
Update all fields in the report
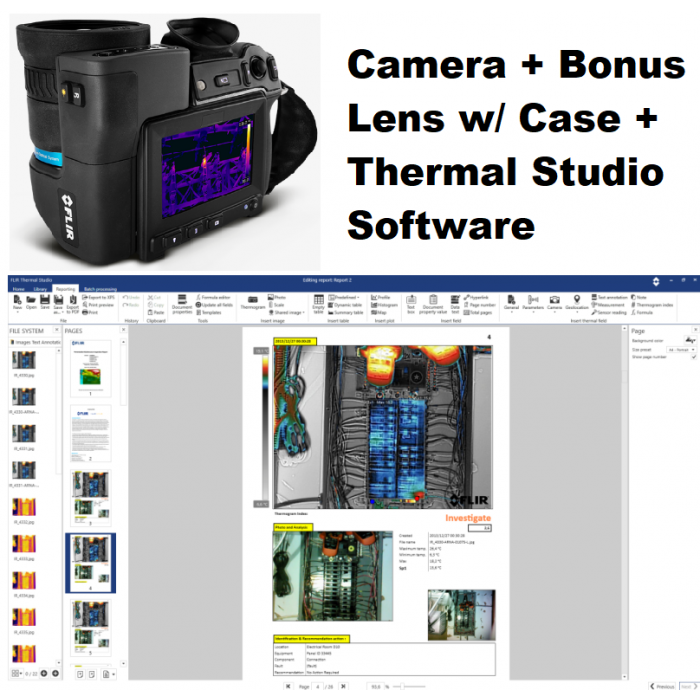coord(214,305)
